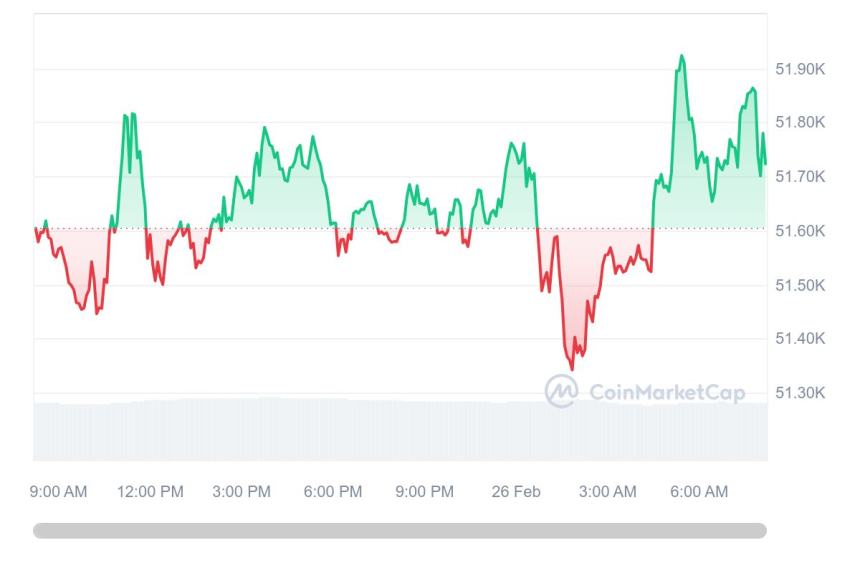The width and height of the screenshot is (860, 573).
Task: Click the 3:00 PM time label
Action: click(242, 492)
